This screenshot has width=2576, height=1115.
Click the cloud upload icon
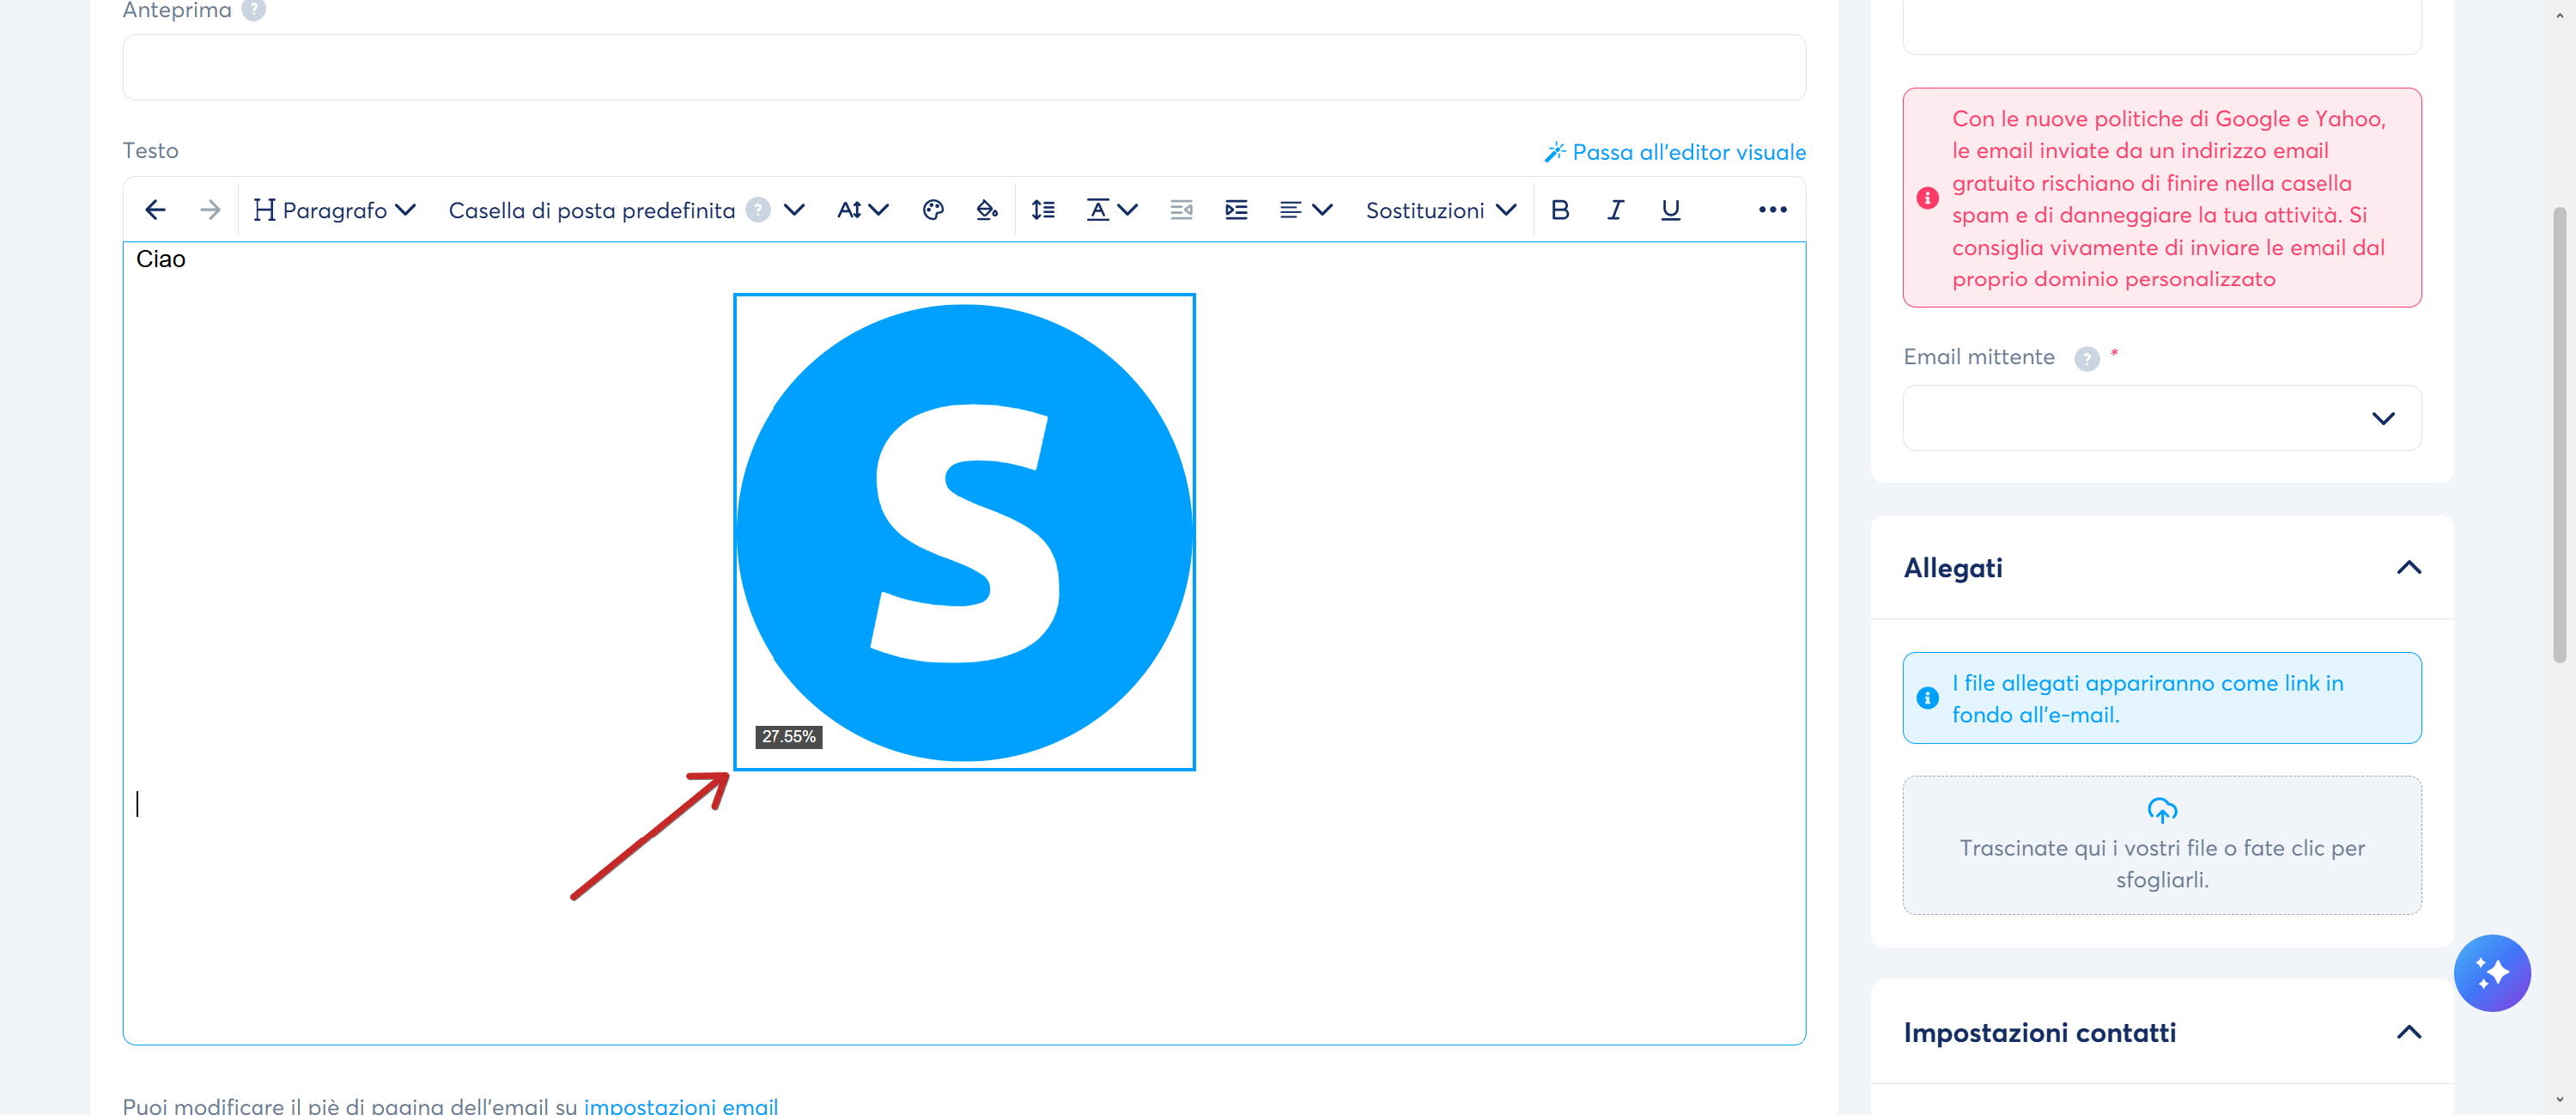click(2162, 810)
